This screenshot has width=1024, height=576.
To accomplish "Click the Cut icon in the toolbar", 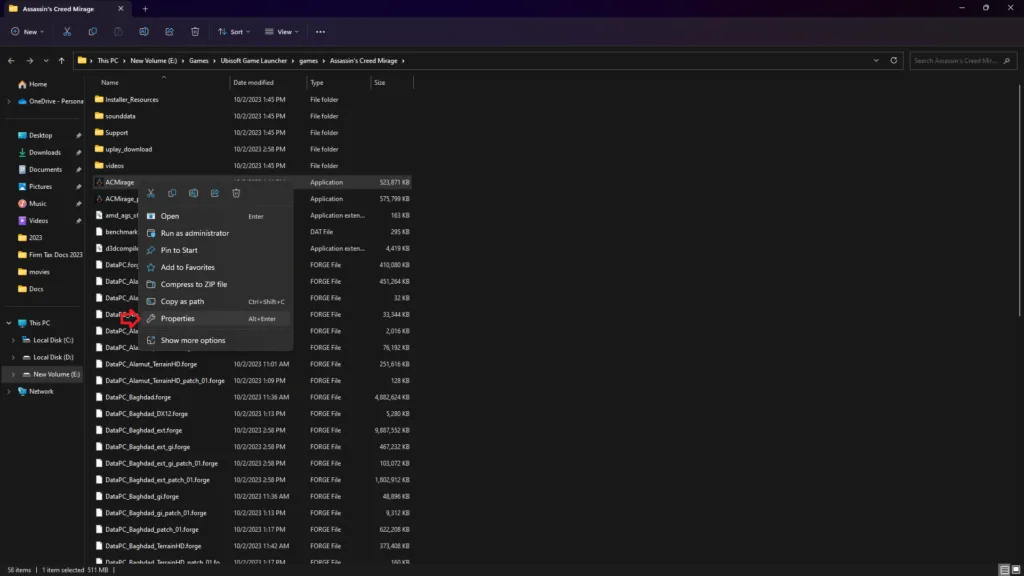I will click(67, 31).
